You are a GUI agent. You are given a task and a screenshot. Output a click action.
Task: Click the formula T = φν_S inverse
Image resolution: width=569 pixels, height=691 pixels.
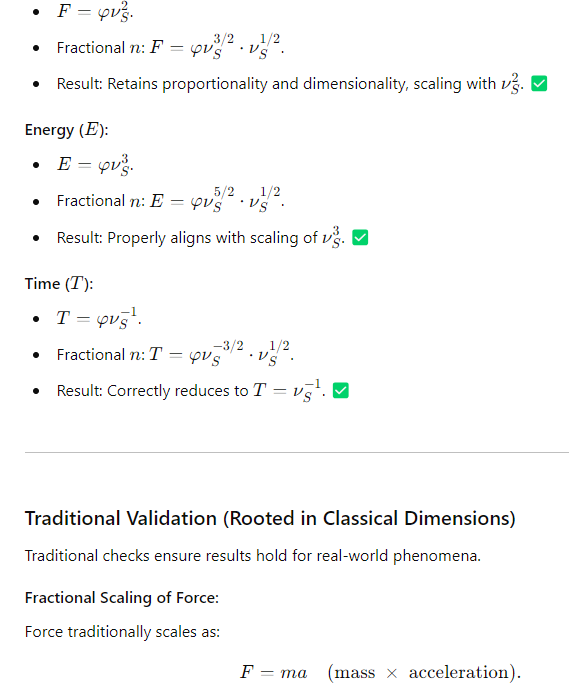(x=99, y=318)
